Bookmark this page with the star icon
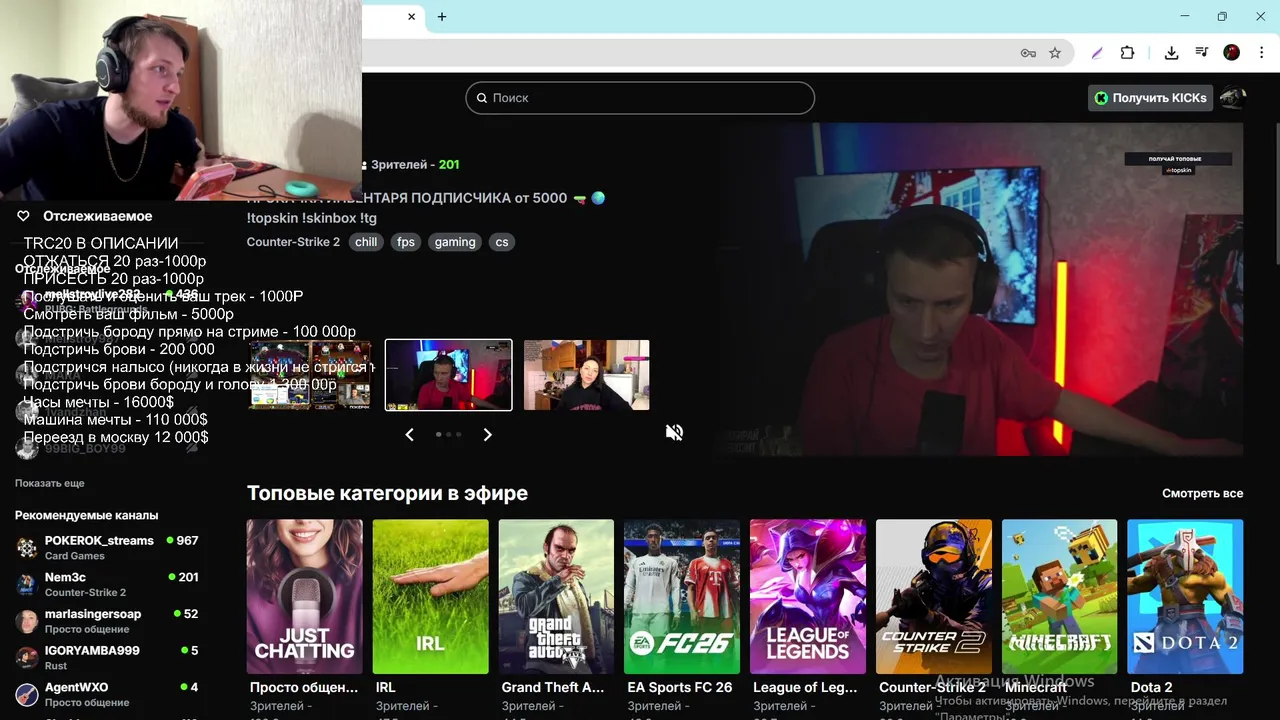Viewport: 1280px width, 720px height. click(1055, 53)
